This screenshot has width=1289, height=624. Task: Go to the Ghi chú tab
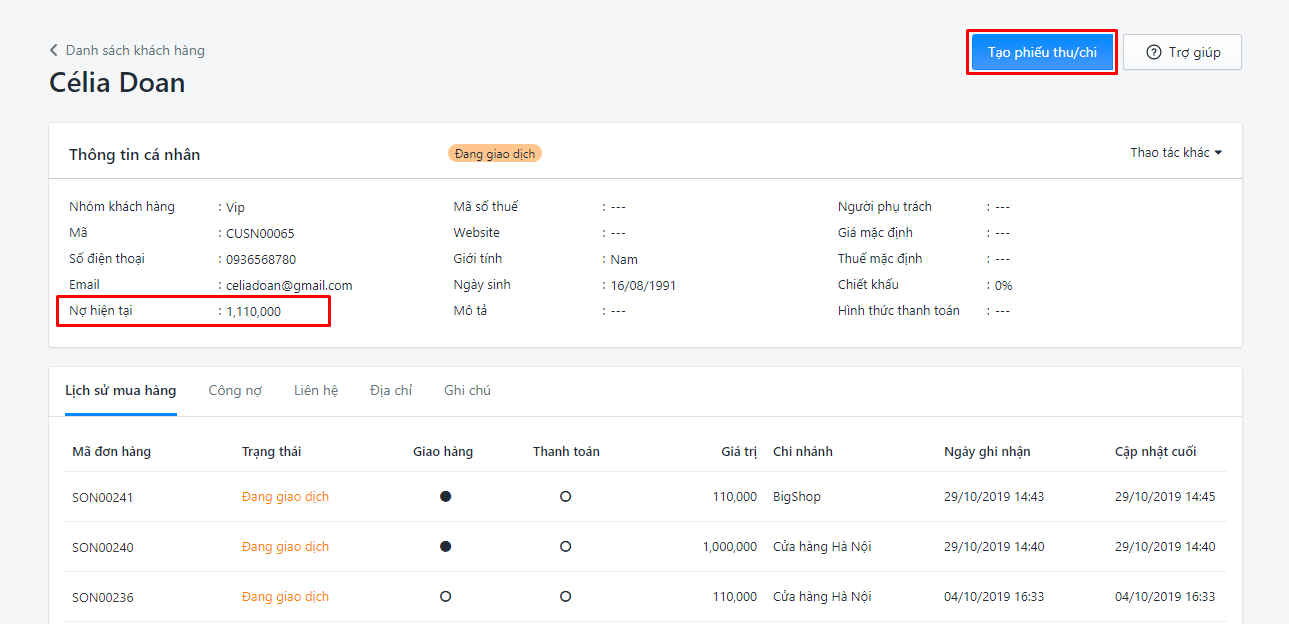pyautogui.click(x=467, y=390)
